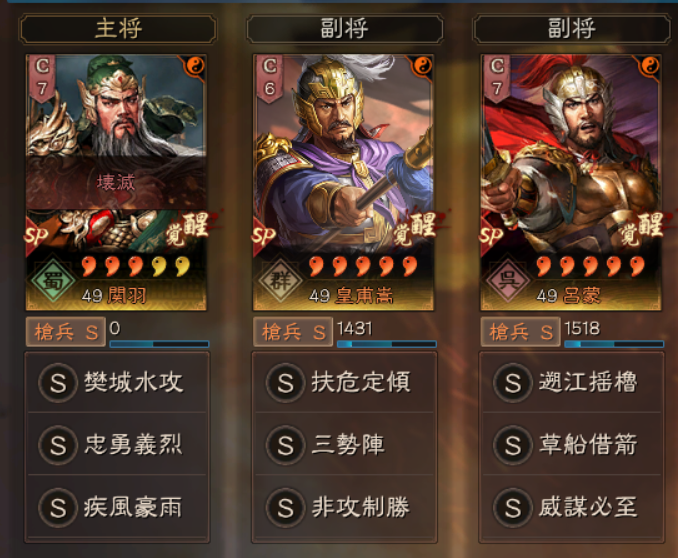Screen dimensions: 678x558
Task: Open the 草船借箭 skill
Action: (x=572, y=445)
